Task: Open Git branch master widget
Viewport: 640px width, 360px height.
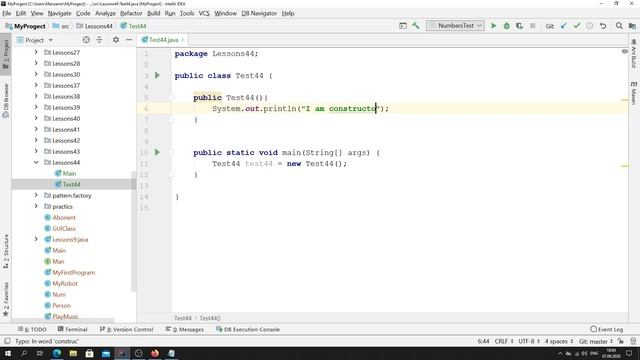Action: tap(596, 341)
